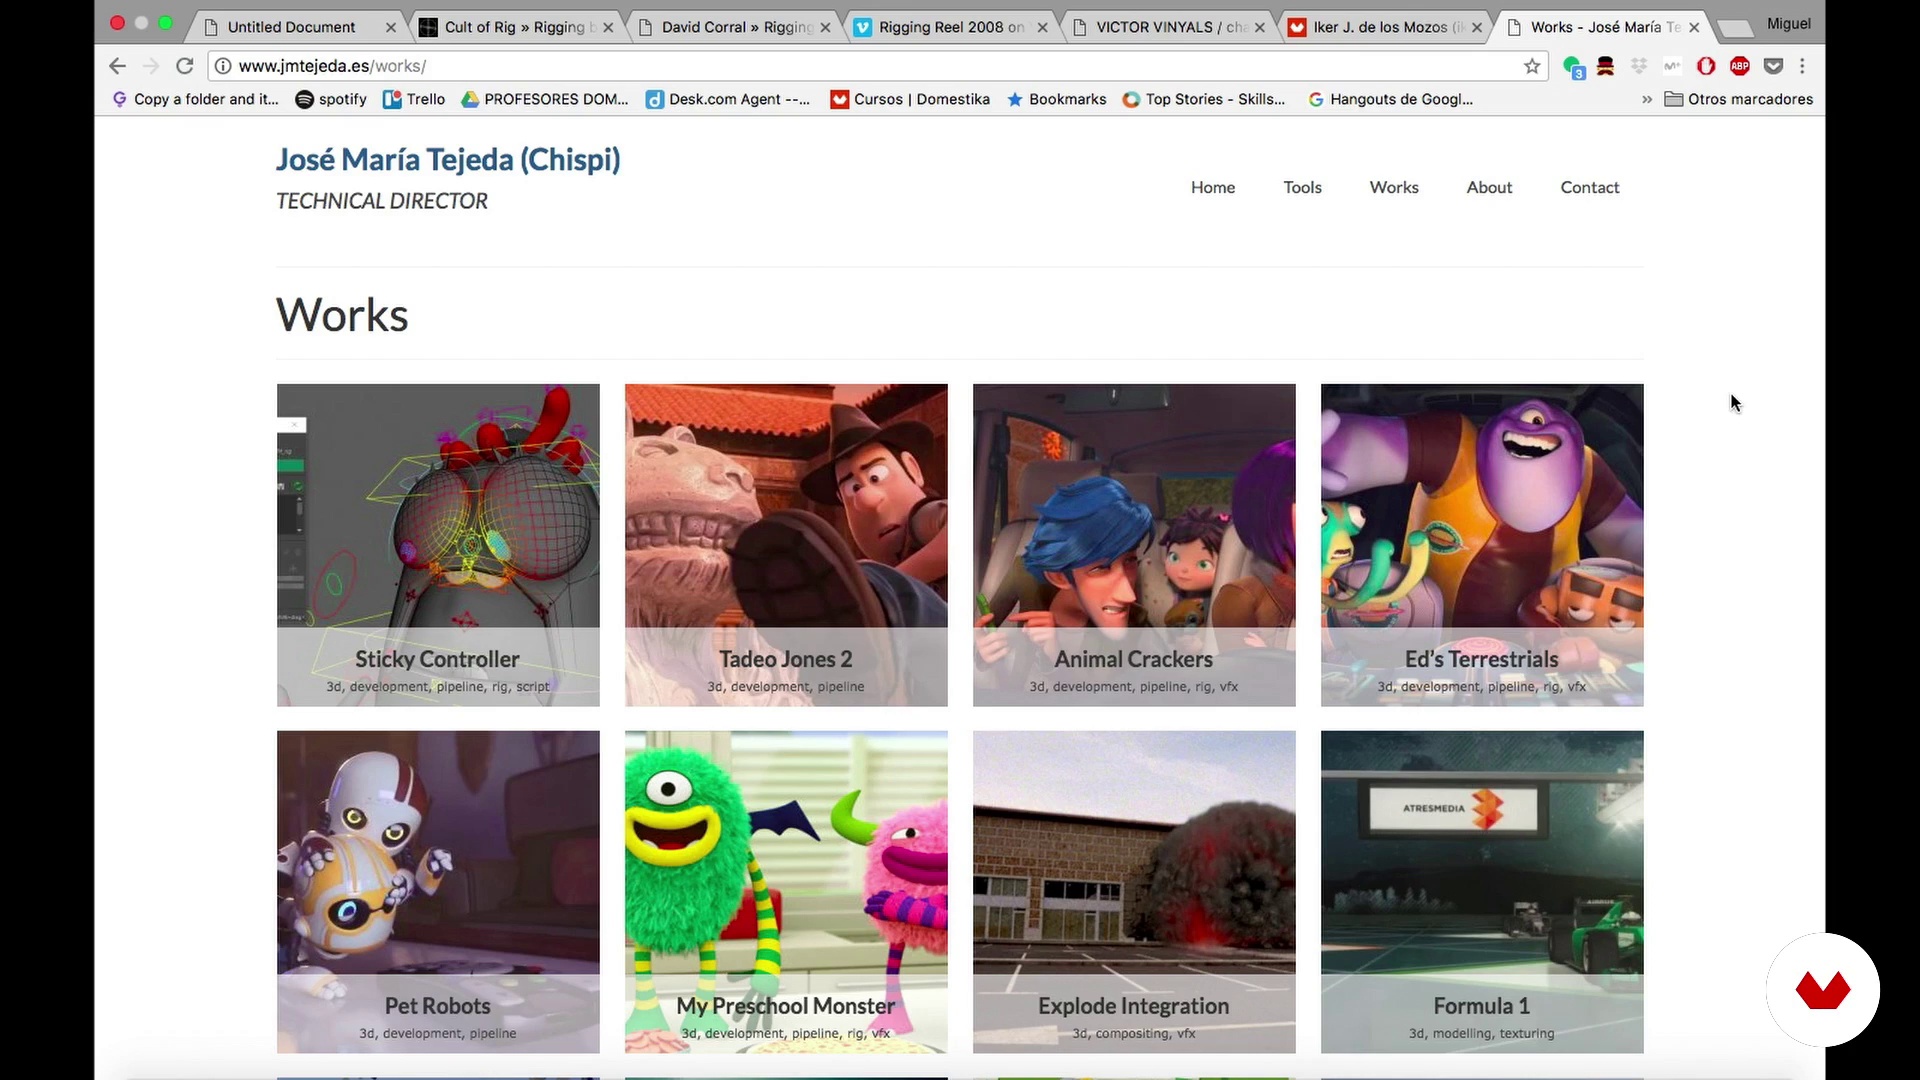Save page with the Pocket extension icon
Screen dimensions: 1920x1080
pyautogui.click(x=1773, y=66)
